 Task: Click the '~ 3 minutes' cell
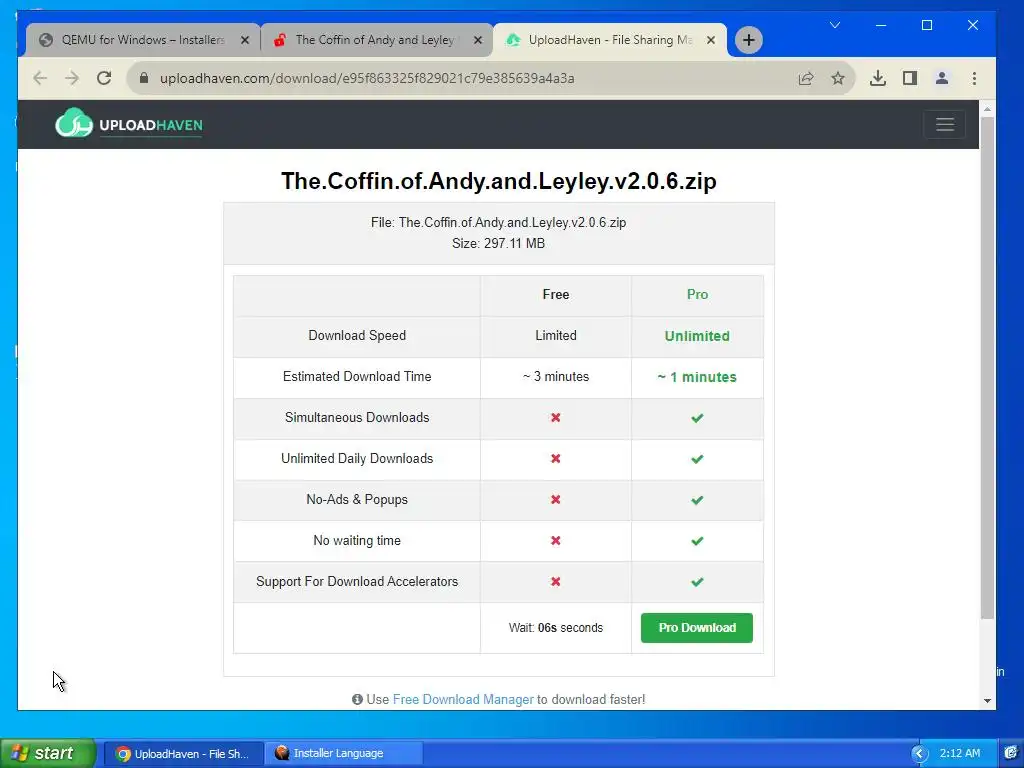click(x=556, y=377)
